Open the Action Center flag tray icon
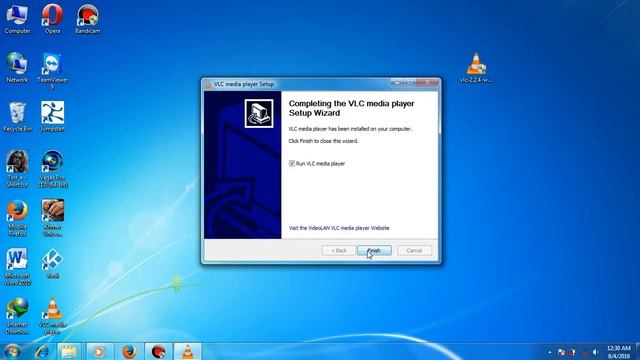 click(x=561, y=352)
